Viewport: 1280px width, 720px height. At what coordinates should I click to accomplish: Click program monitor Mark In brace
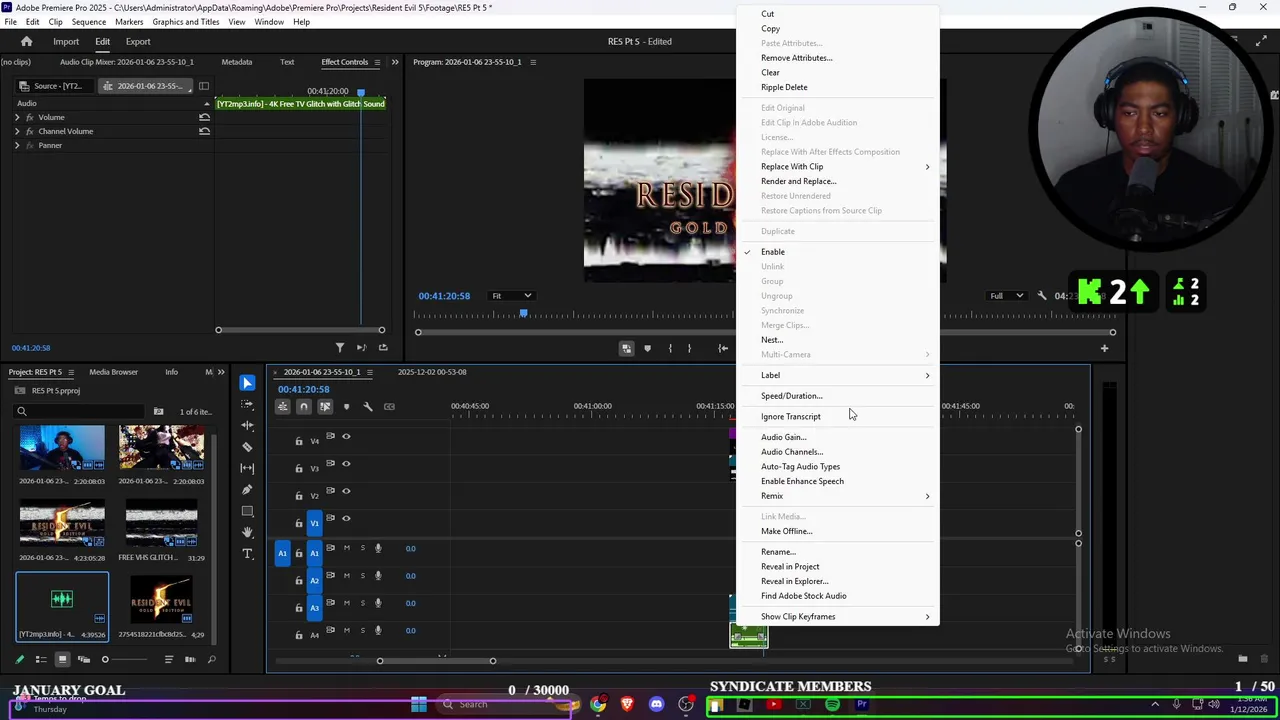point(670,348)
